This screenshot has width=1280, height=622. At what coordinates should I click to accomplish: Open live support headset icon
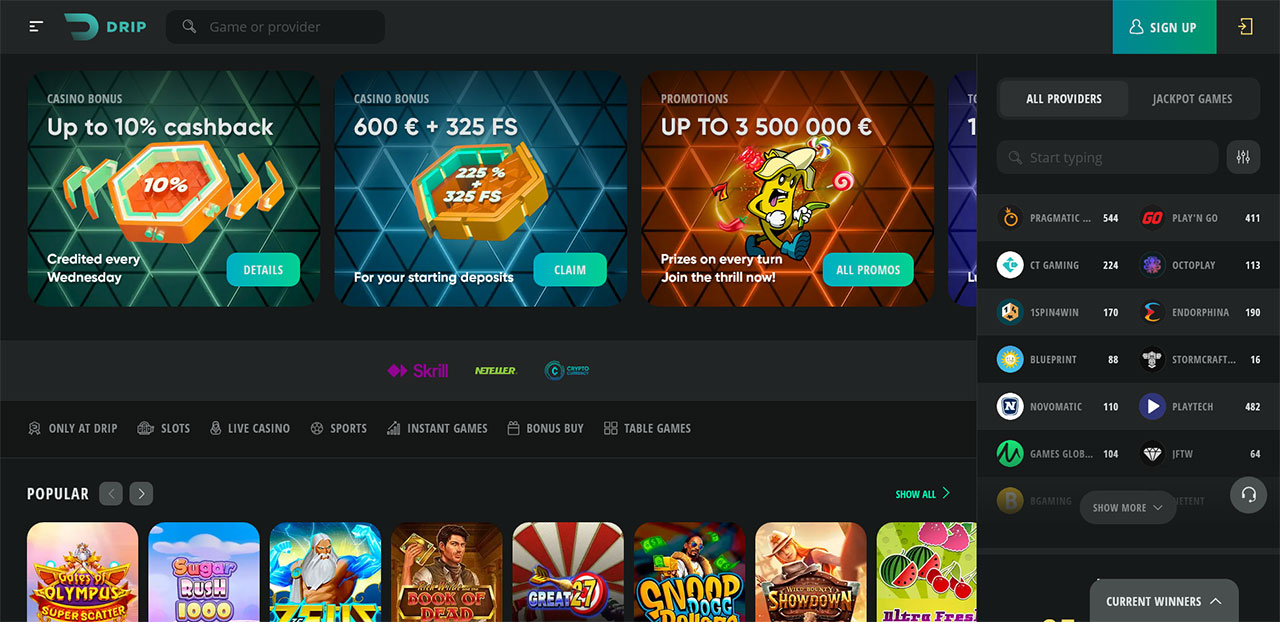[1248, 495]
